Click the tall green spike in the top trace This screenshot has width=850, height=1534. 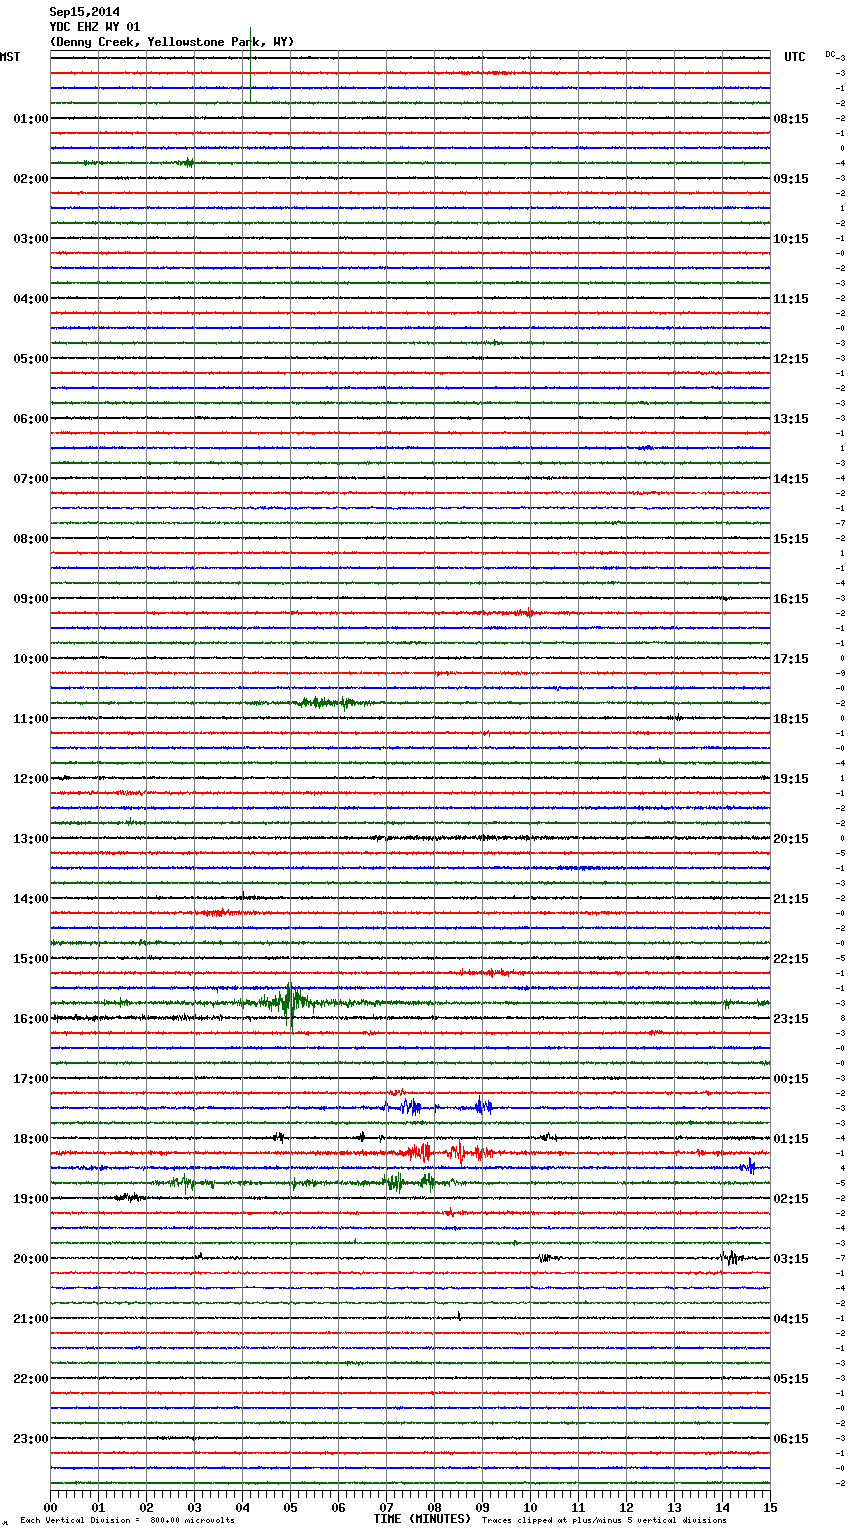click(250, 64)
